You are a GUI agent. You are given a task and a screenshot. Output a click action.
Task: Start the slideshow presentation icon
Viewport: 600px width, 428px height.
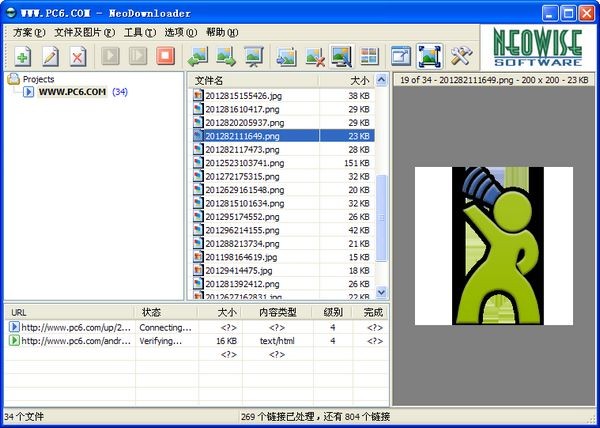pos(254,57)
